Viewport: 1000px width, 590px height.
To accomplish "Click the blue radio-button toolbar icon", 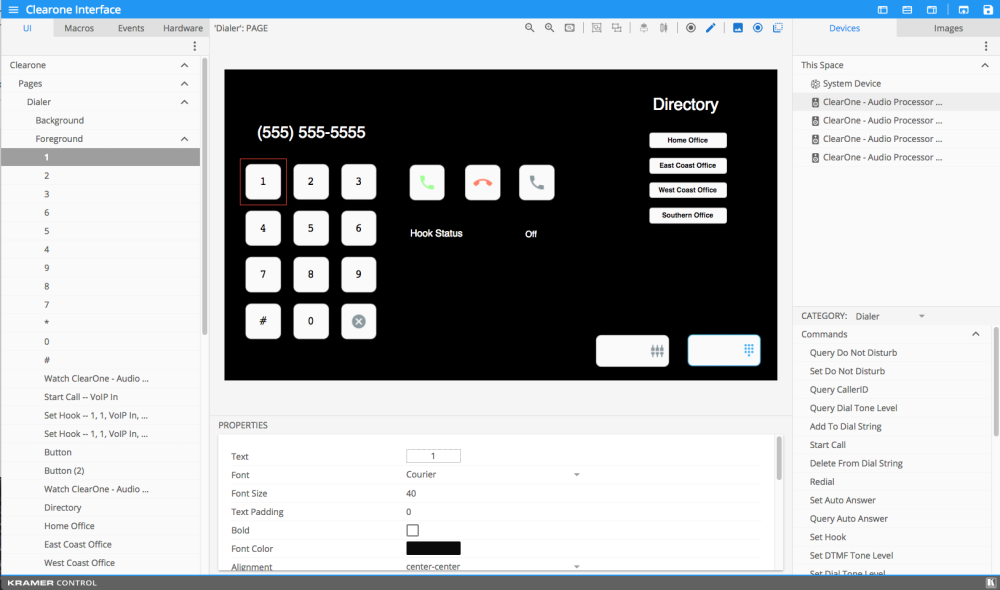I will (758, 28).
